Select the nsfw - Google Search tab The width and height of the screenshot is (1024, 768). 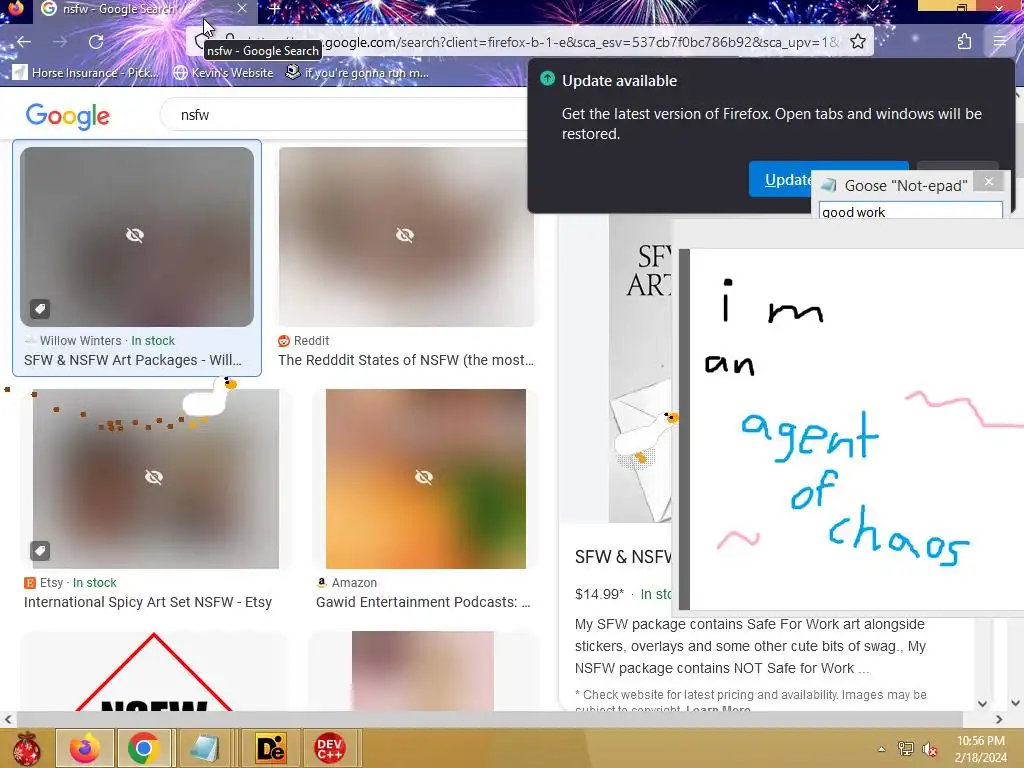[x=144, y=9]
